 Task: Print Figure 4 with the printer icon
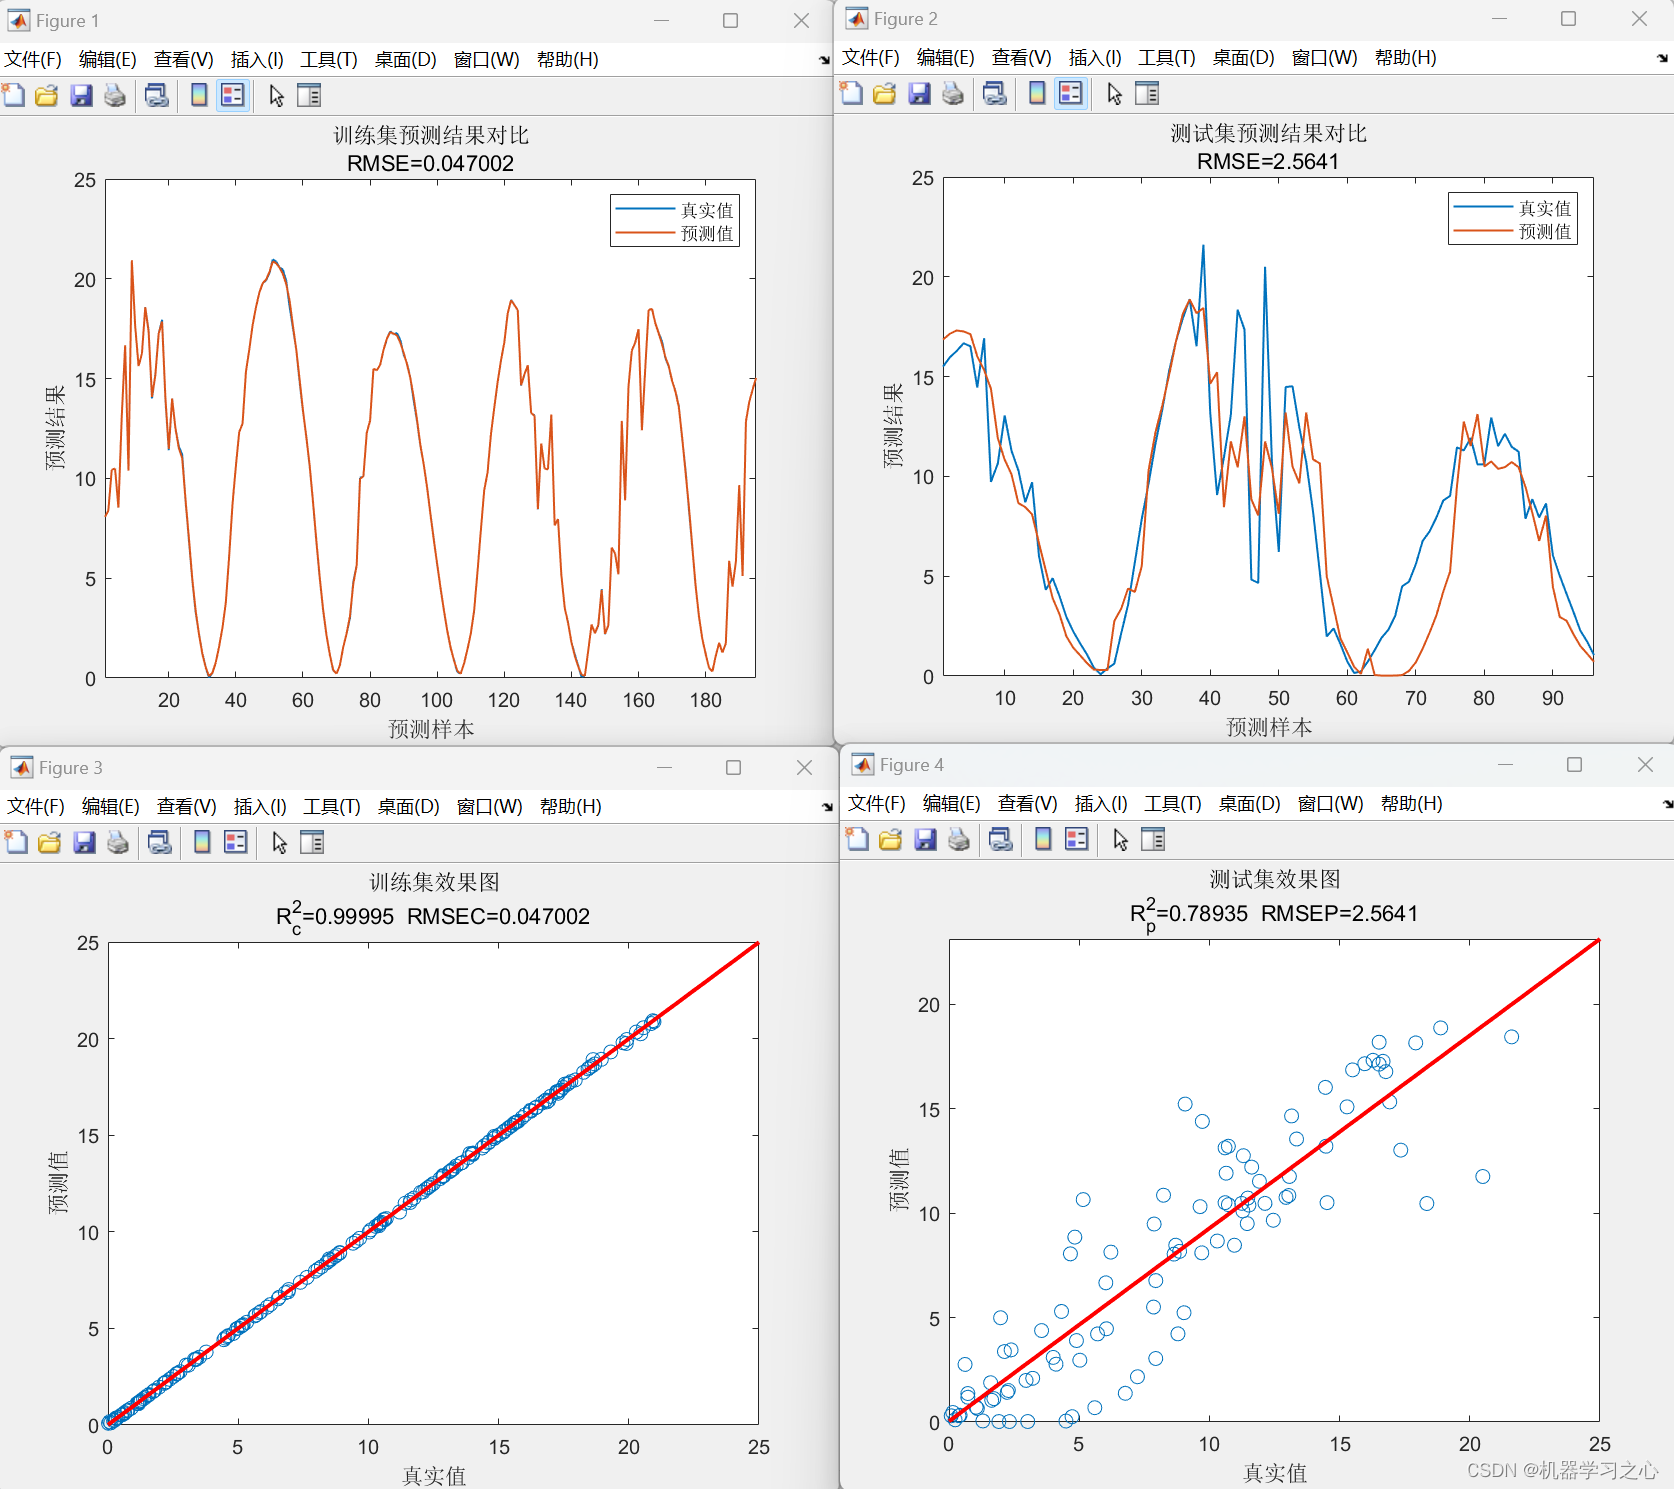959,839
